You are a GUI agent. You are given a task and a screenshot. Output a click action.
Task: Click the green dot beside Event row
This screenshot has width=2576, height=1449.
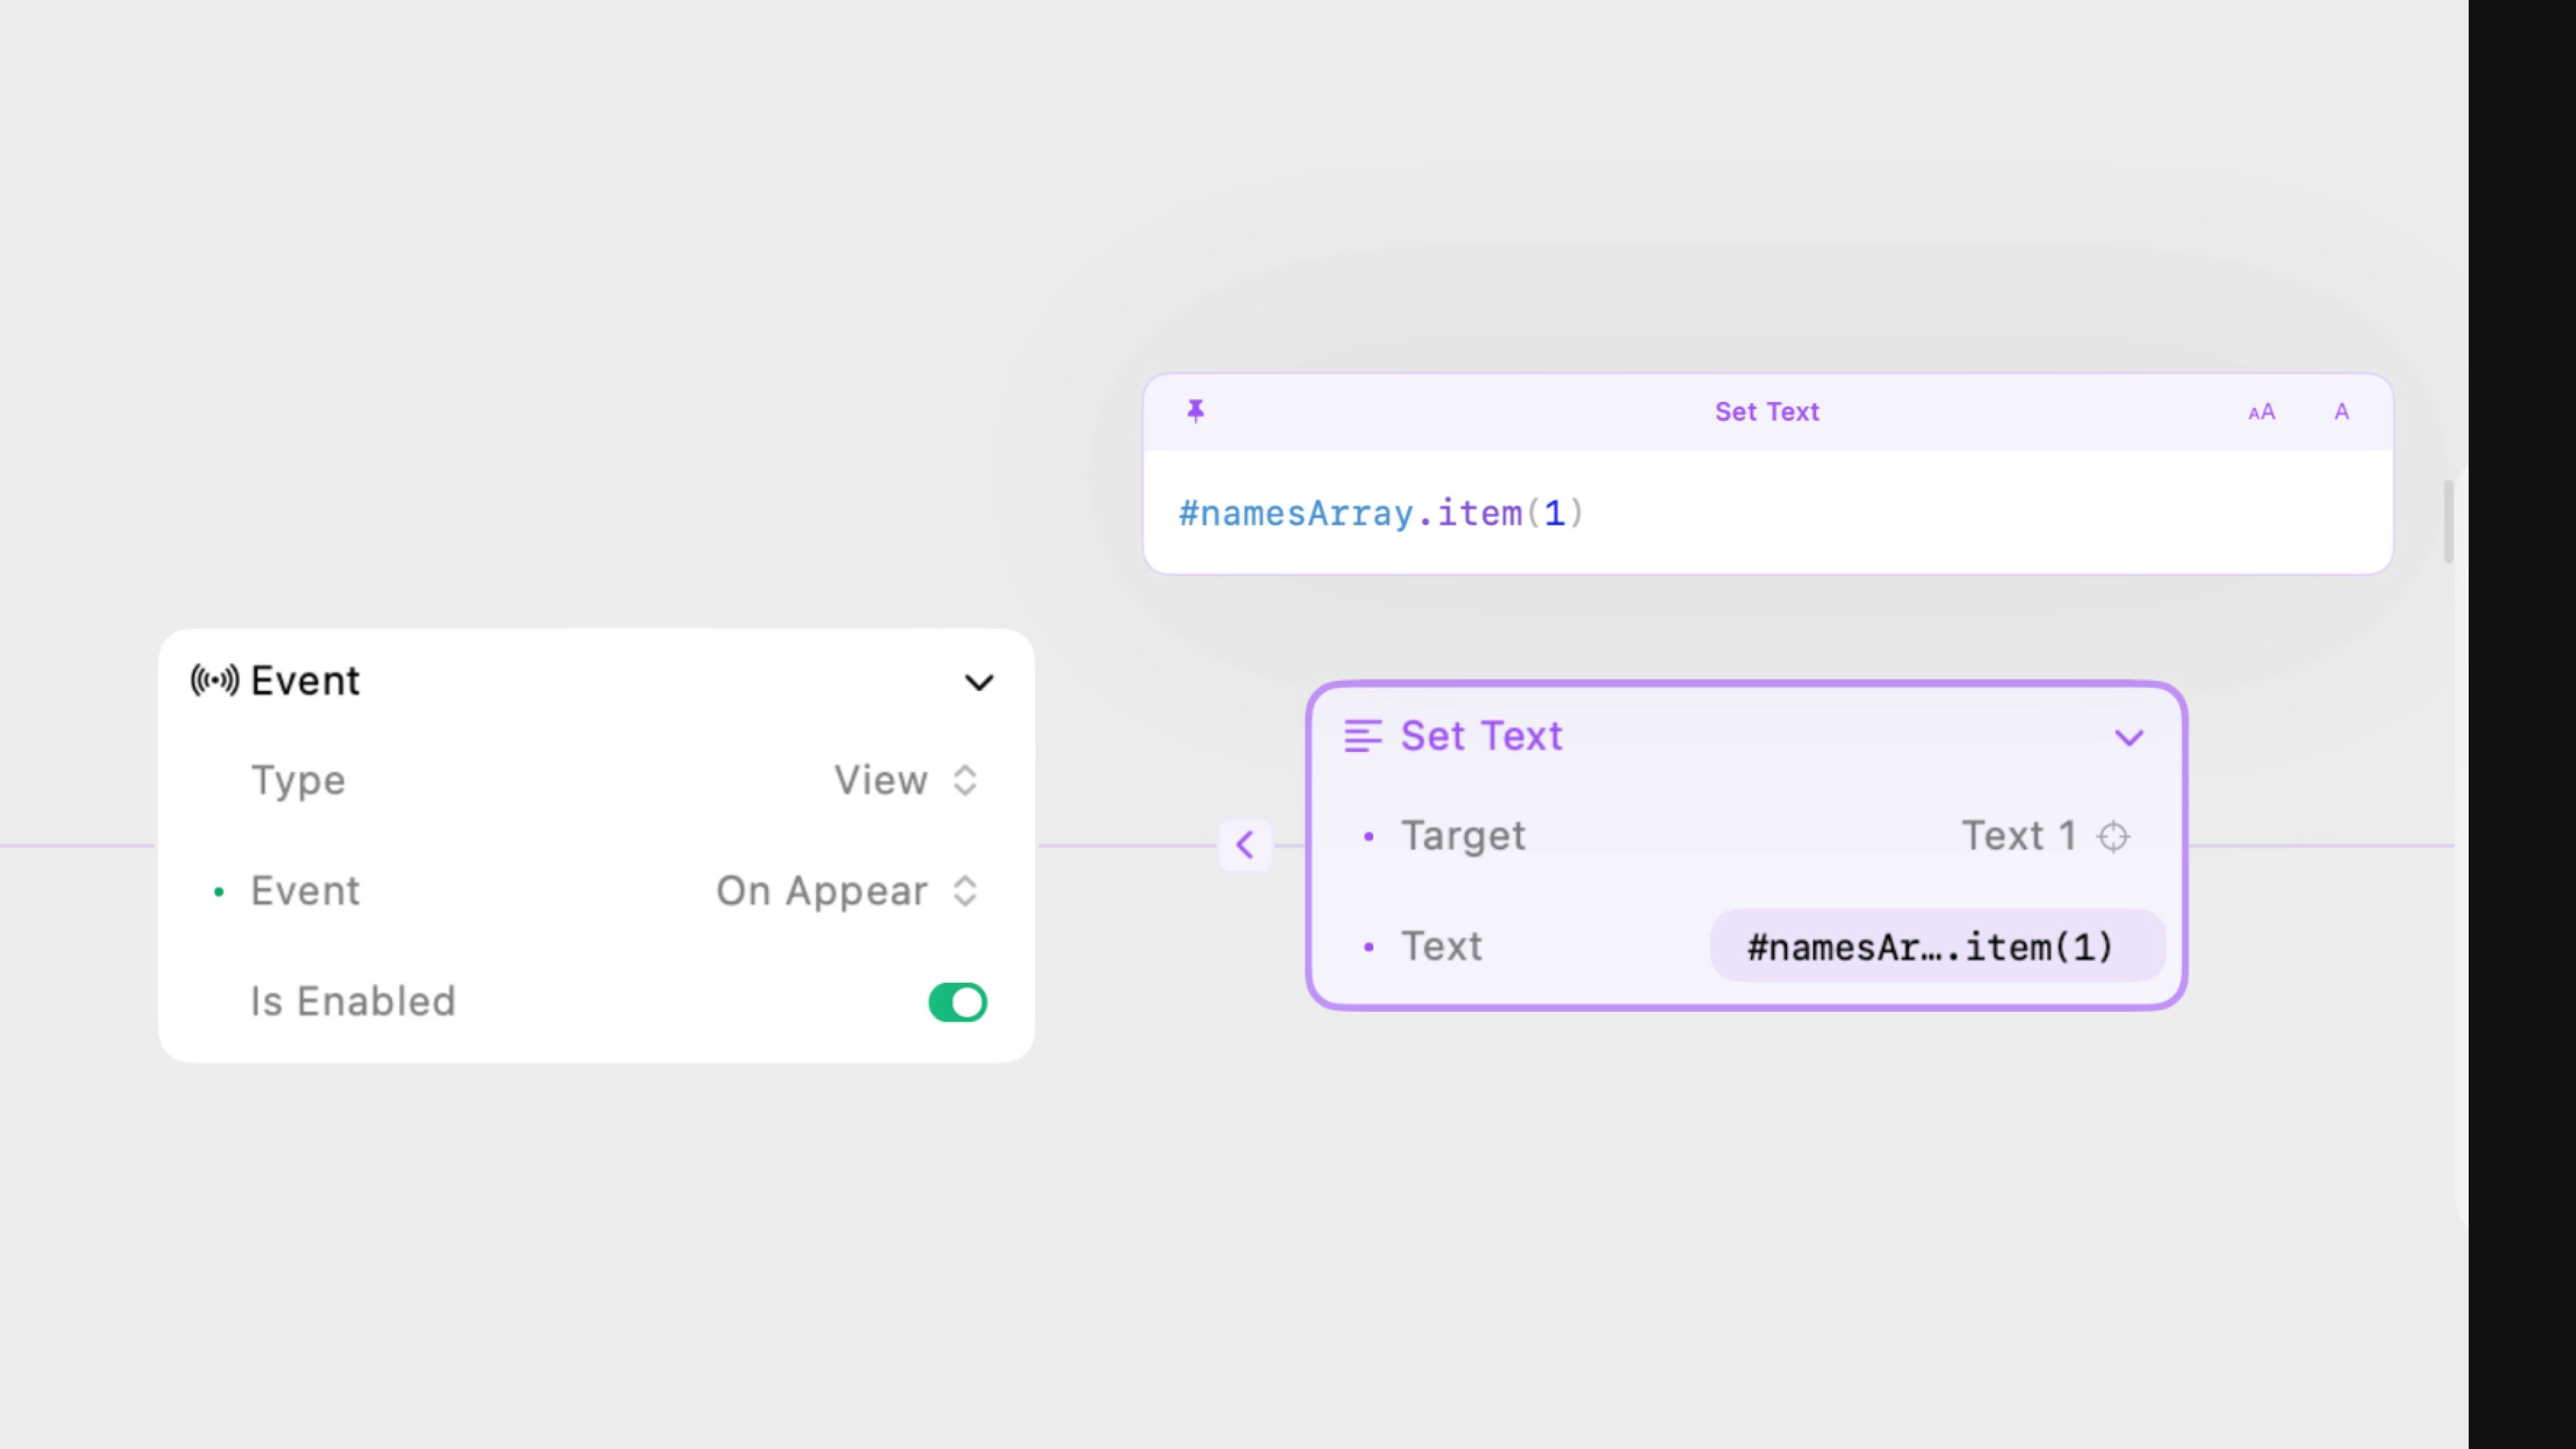tap(219, 891)
